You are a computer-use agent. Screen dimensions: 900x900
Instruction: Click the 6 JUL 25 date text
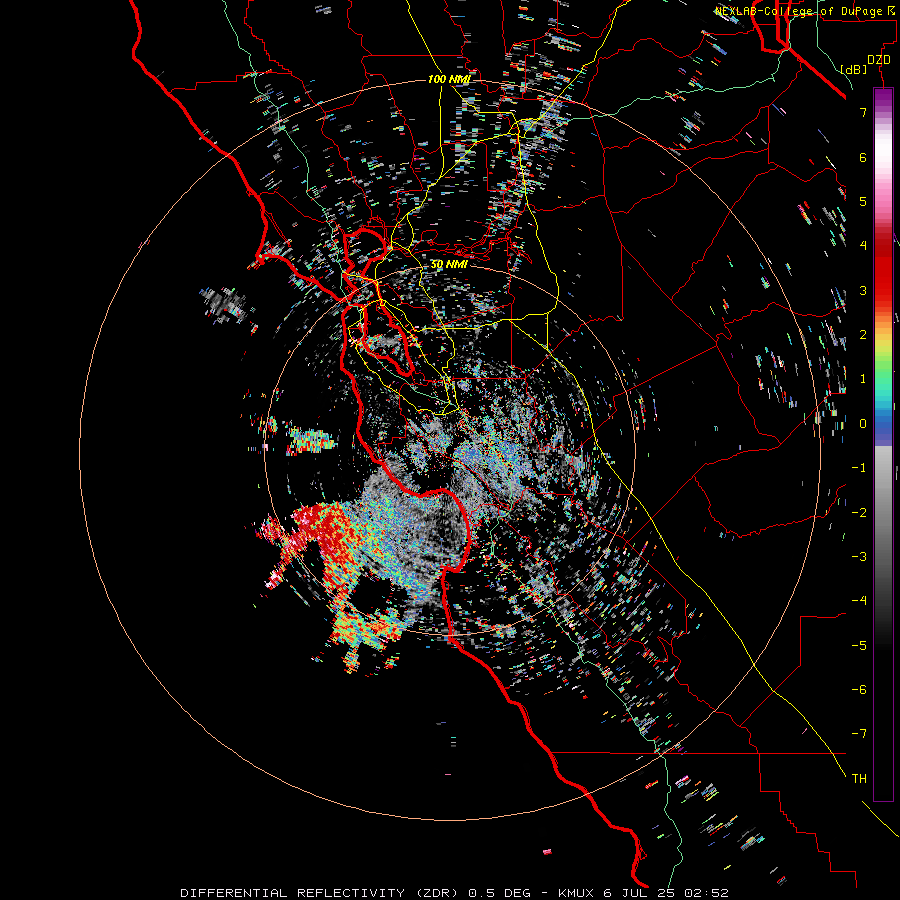[638, 893]
